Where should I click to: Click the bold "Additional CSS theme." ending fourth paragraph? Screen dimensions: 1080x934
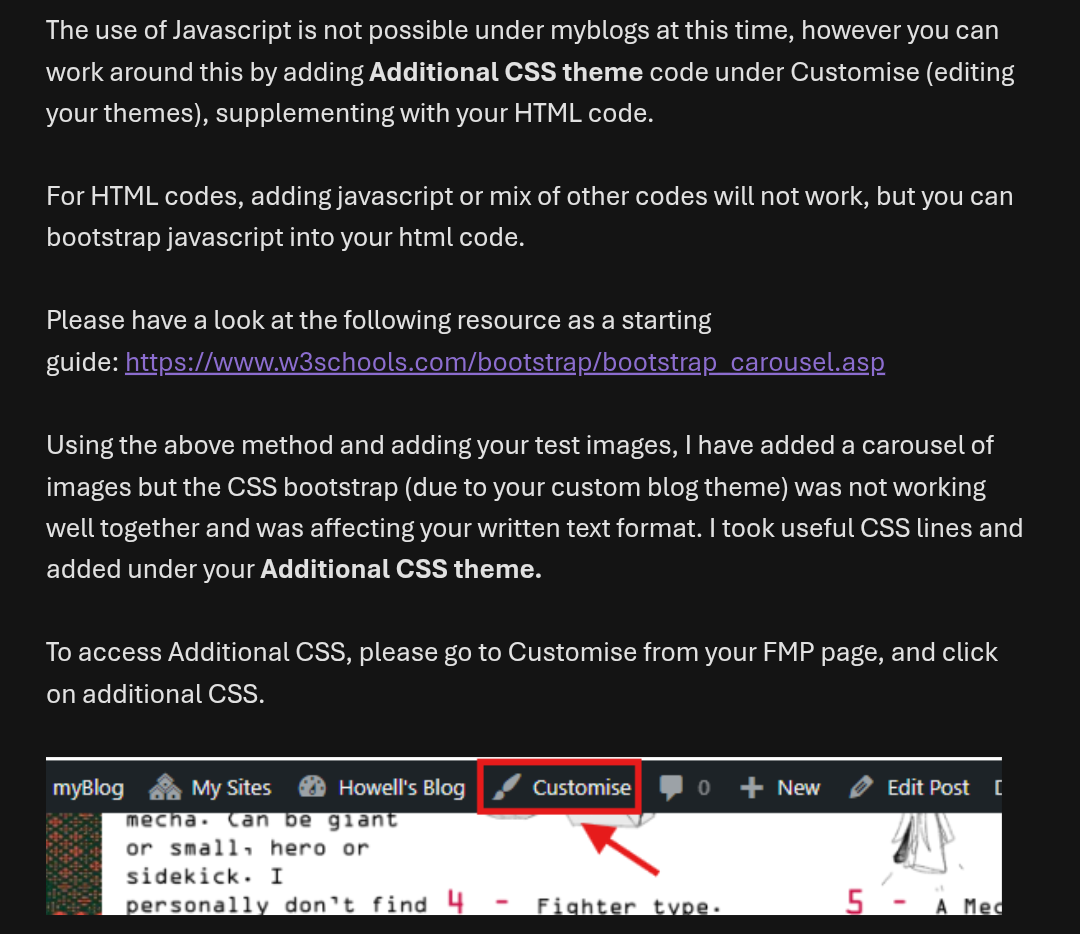[x=401, y=569]
